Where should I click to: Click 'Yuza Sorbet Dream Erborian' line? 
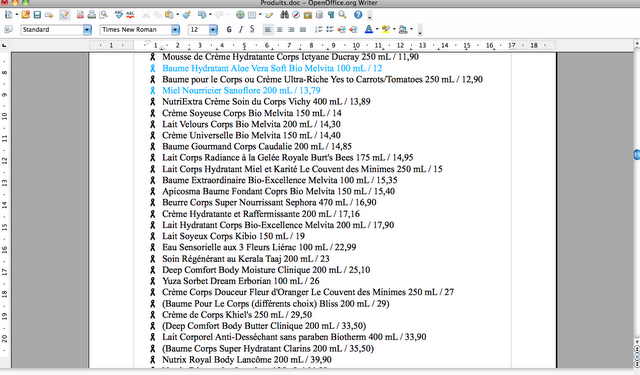coord(240,281)
